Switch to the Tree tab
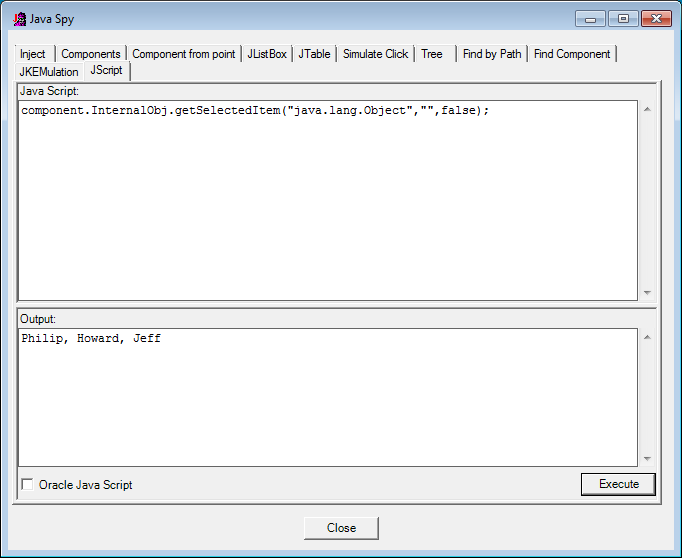682x558 pixels. [432, 54]
